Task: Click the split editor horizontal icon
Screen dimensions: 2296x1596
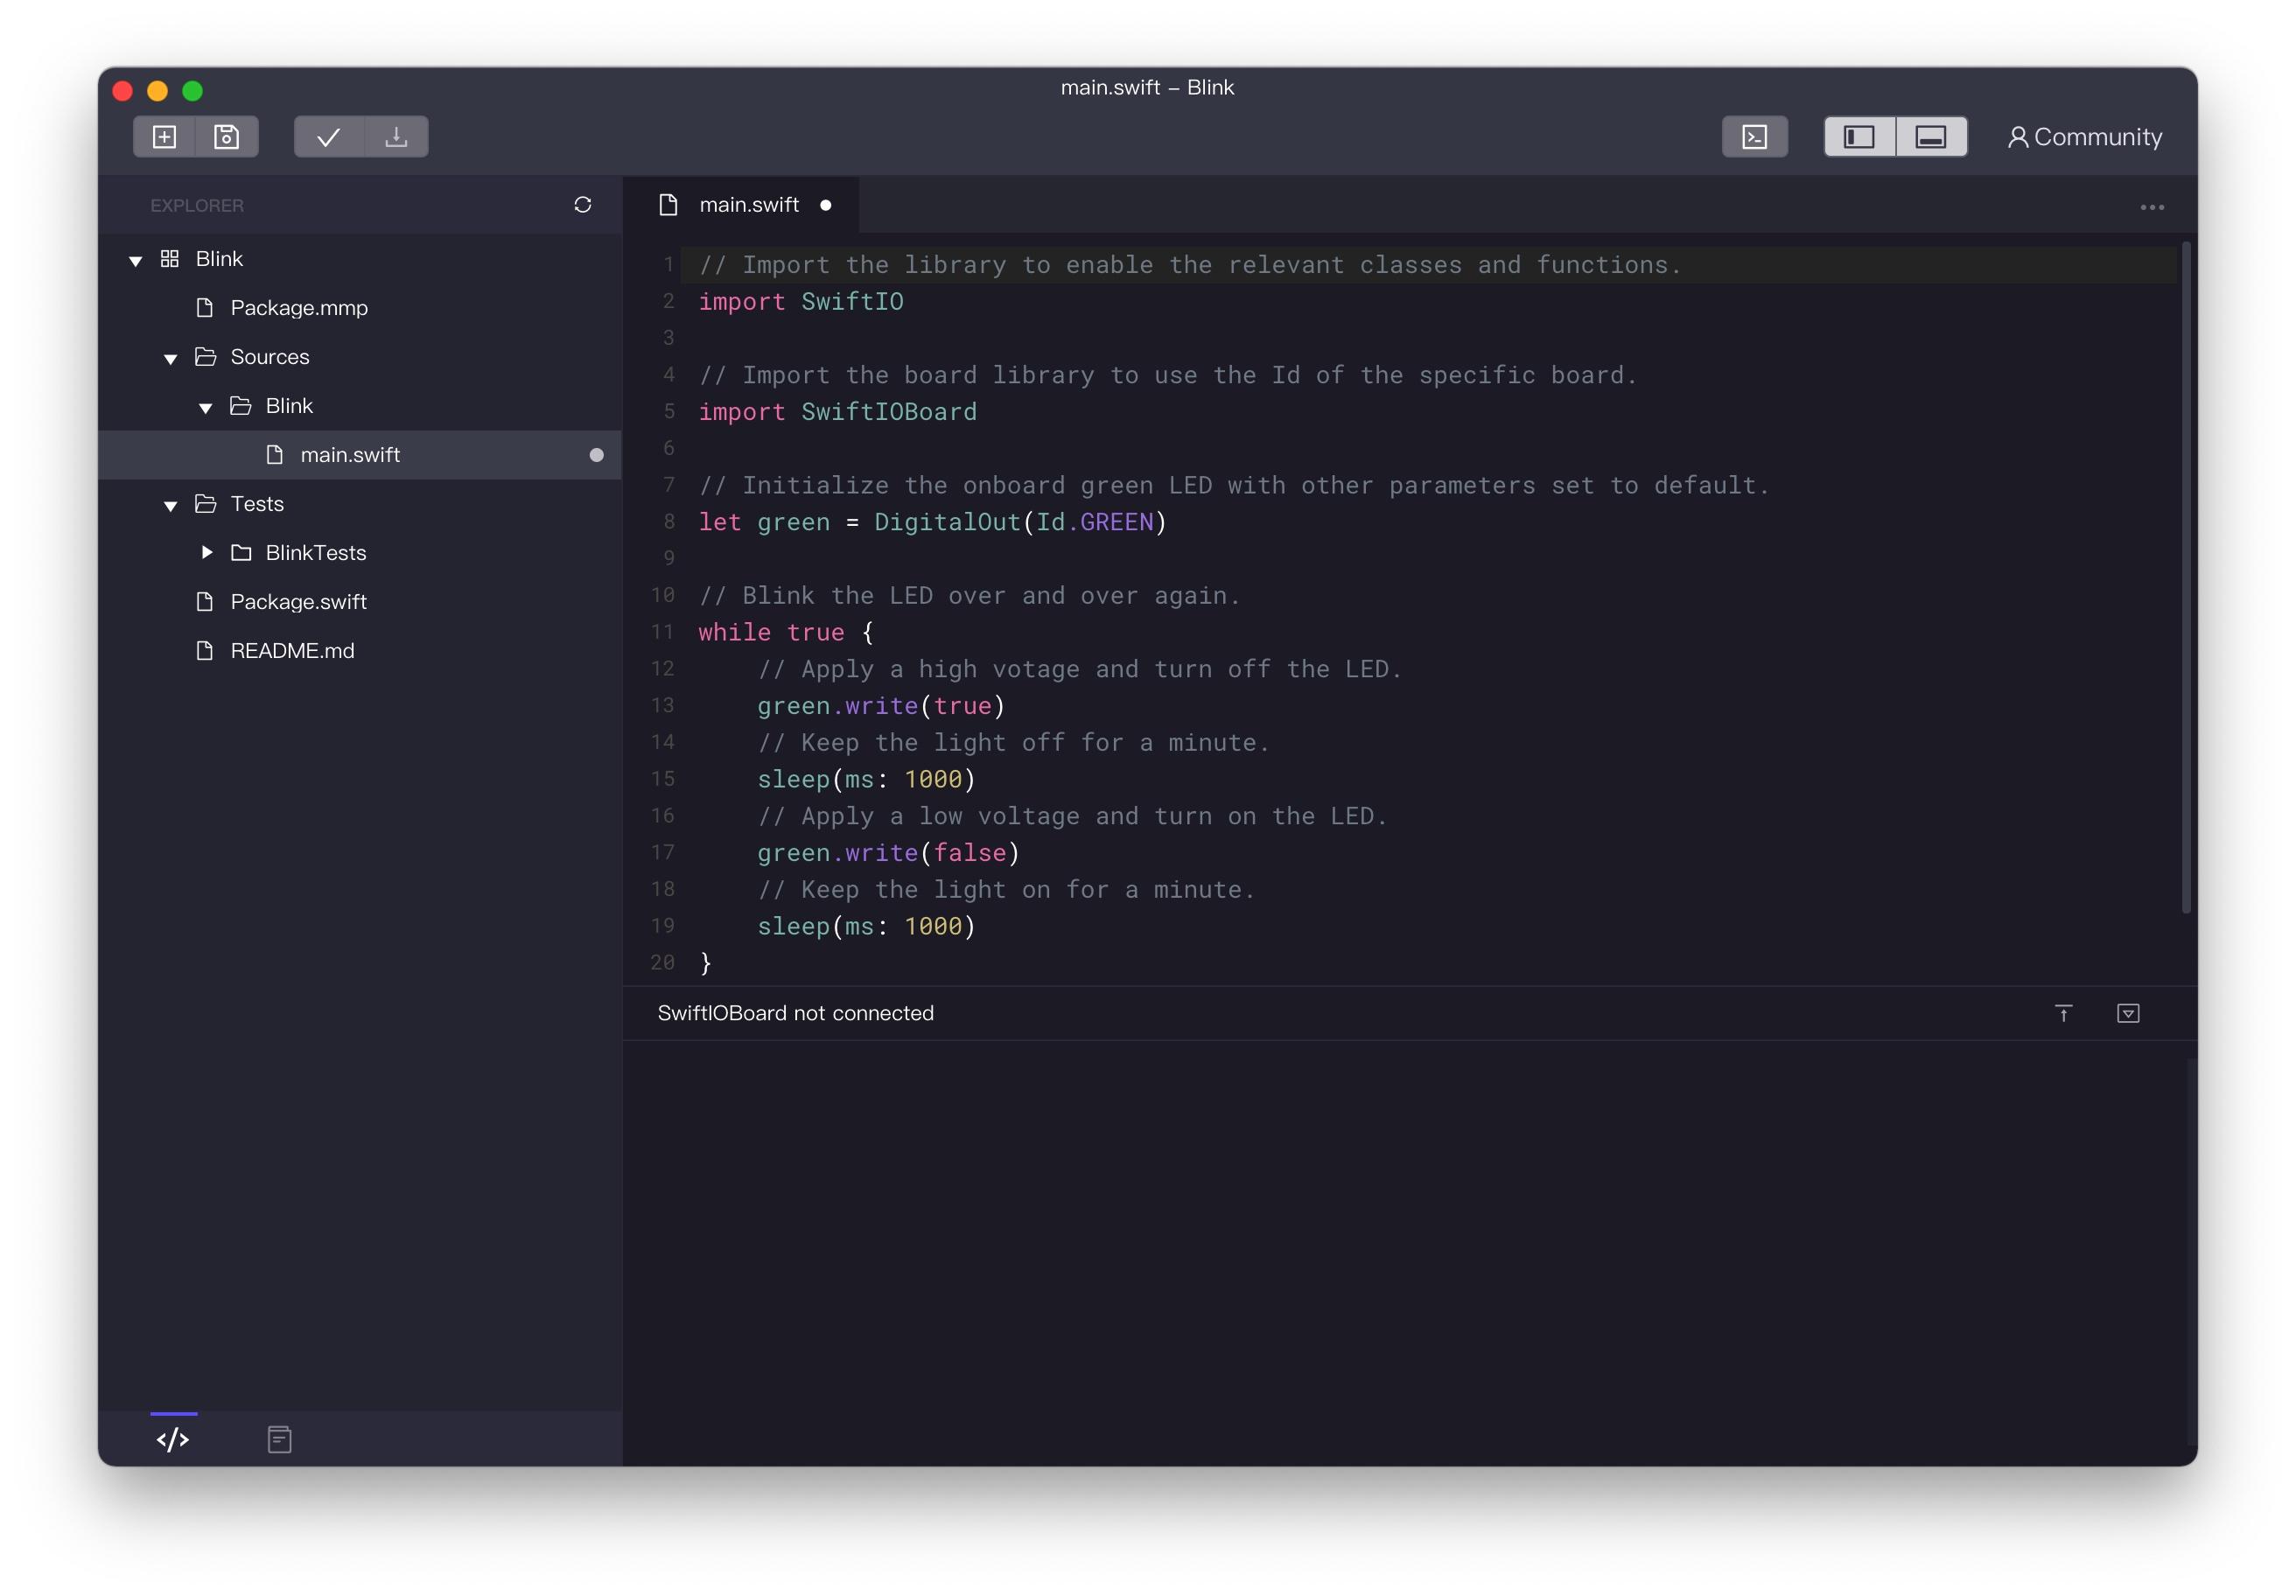Action: click(x=1931, y=136)
